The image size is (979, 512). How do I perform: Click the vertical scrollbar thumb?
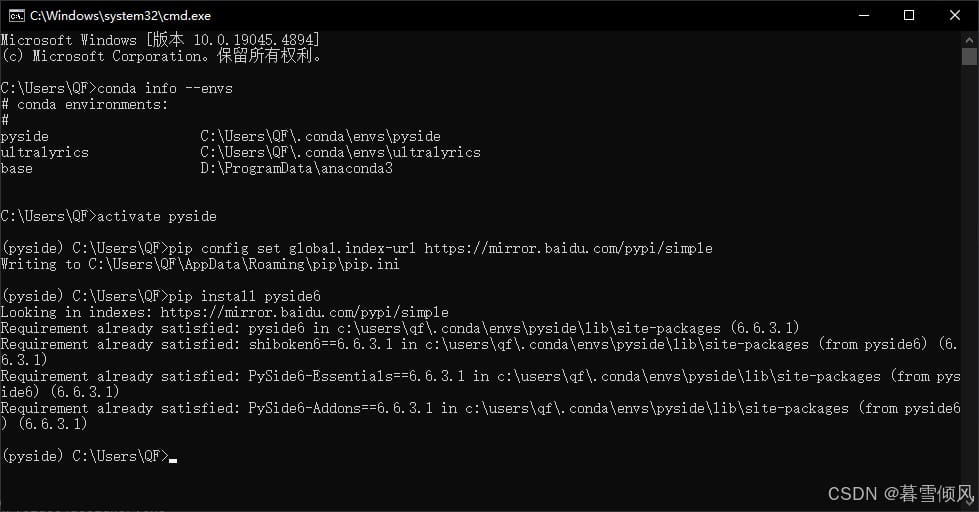click(970, 56)
